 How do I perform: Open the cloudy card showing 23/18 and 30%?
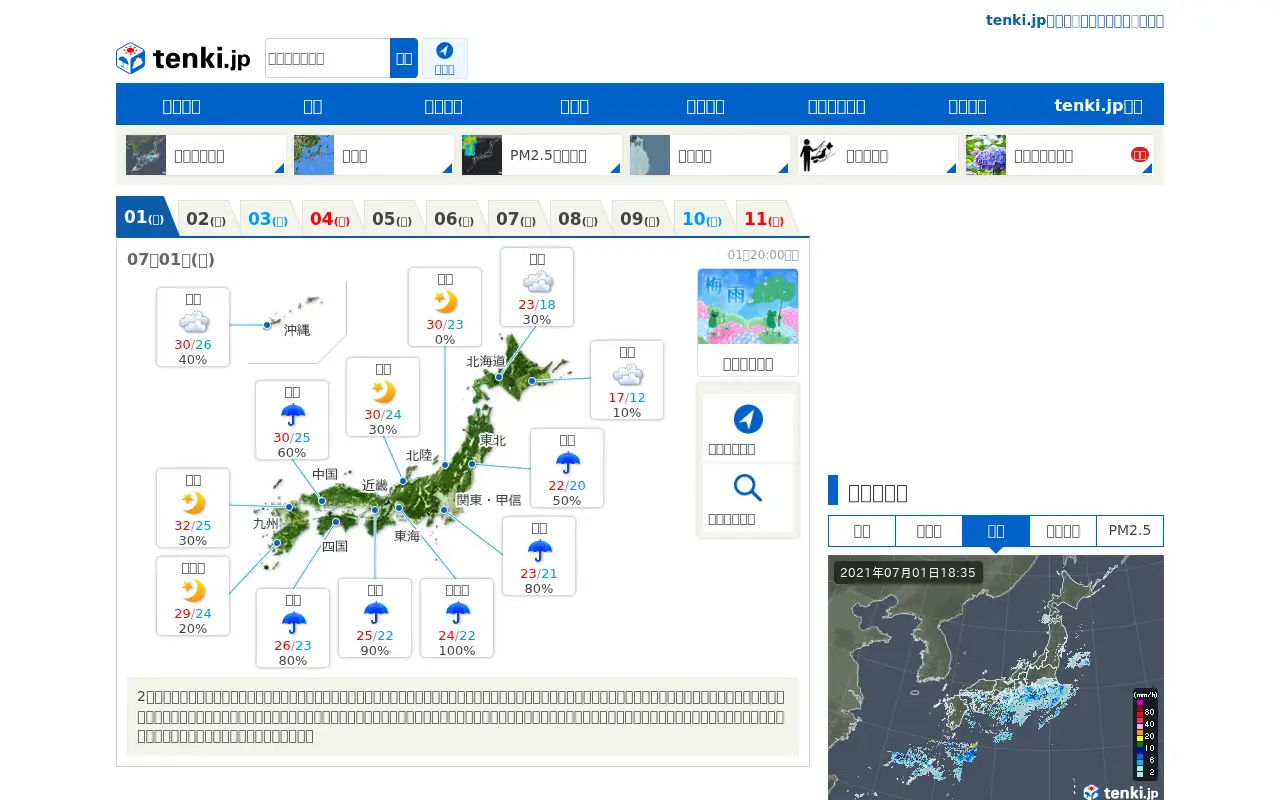[537, 287]
